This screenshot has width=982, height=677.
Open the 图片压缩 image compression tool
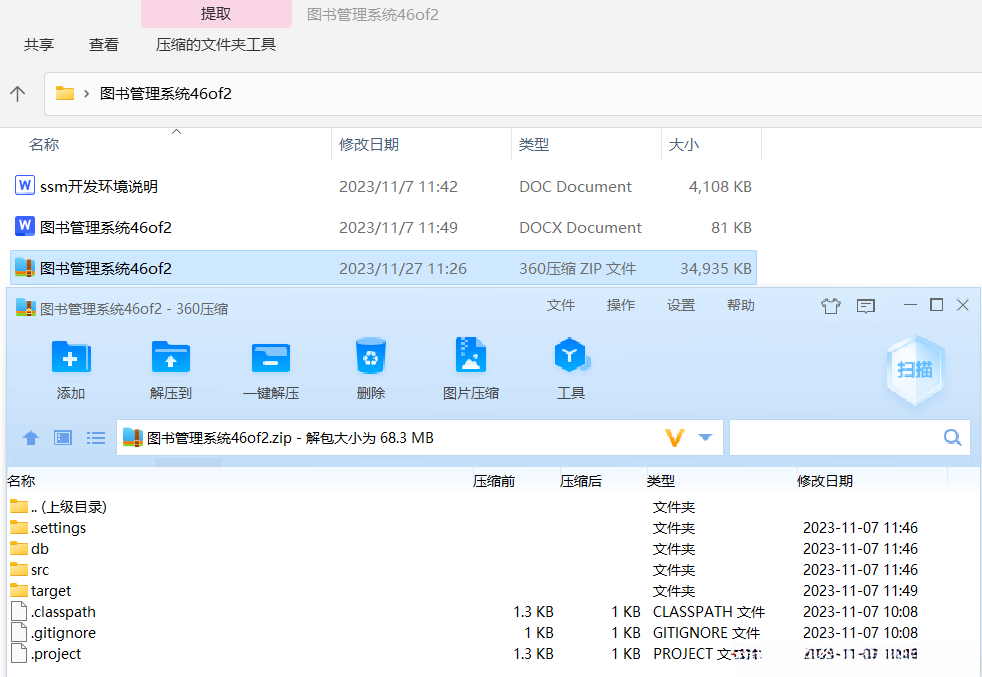(x=470, y=355)
